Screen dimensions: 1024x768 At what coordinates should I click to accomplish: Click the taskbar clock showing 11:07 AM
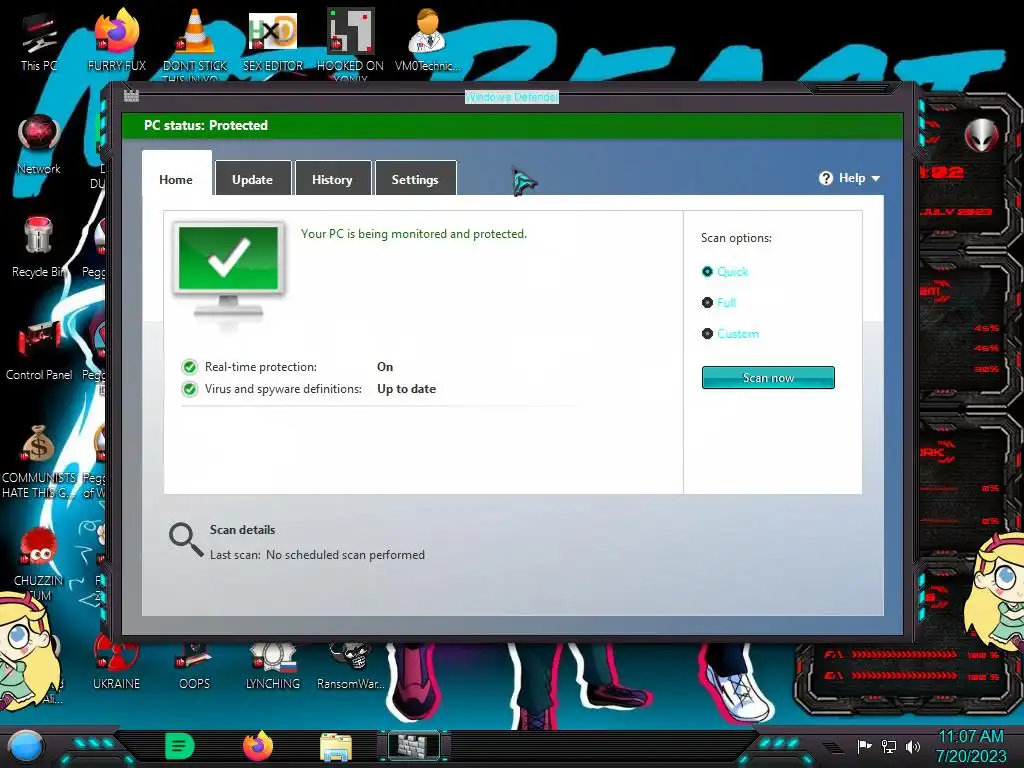pos(971,736)
